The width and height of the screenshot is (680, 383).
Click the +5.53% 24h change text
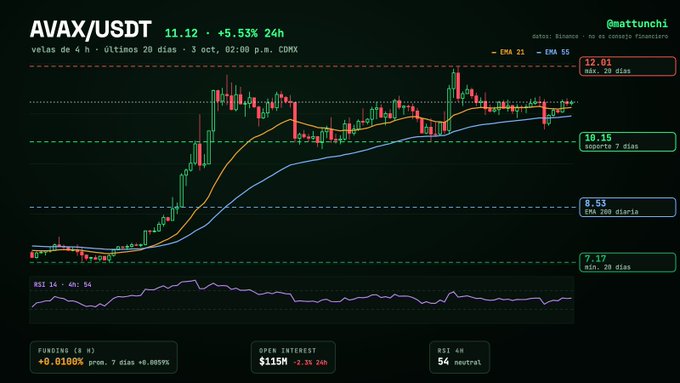click(251, 33)
